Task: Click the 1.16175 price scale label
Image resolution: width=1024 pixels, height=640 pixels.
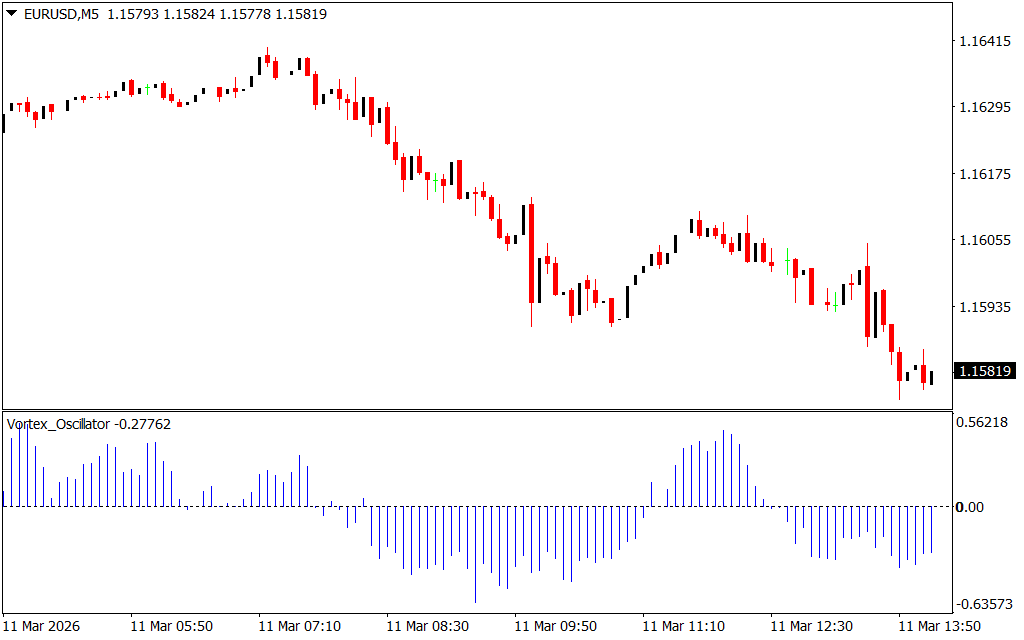Action: pyautogui.click(x=984, y=174)
